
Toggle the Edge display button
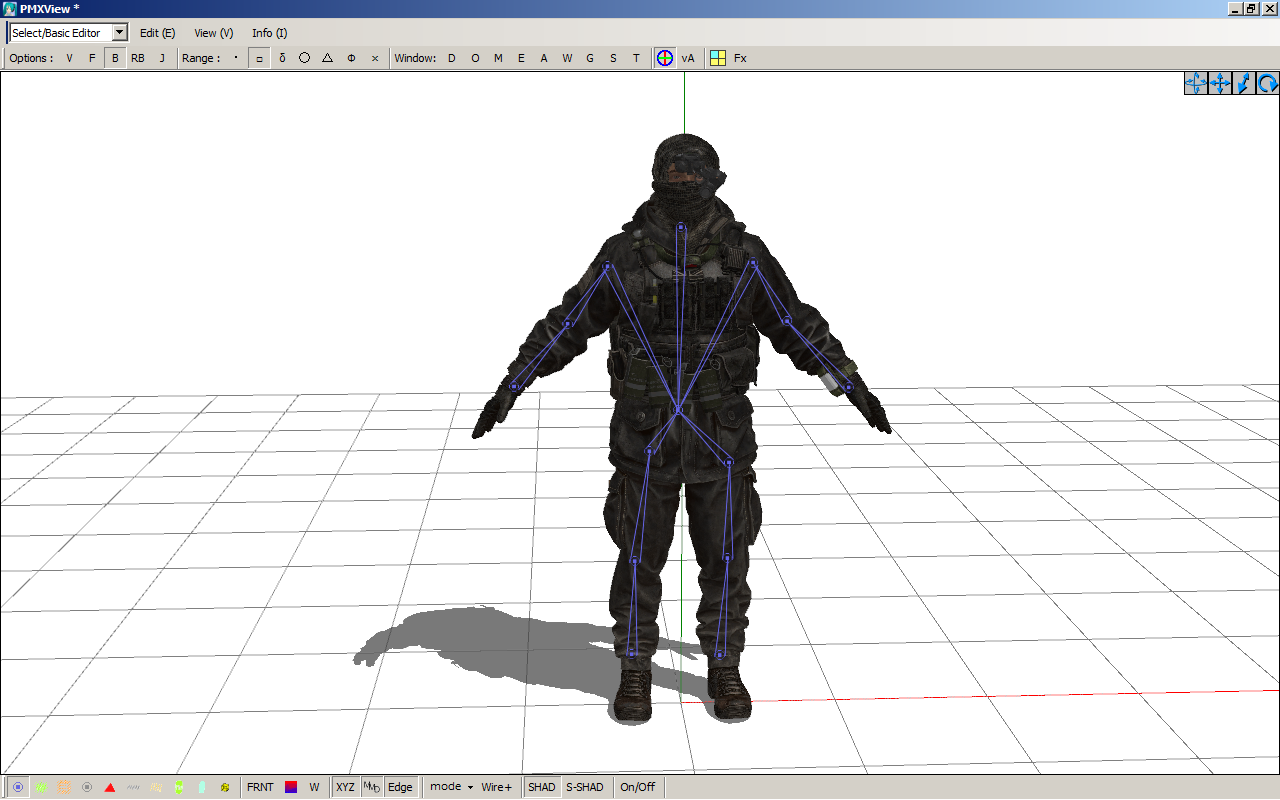pyautogui.click(x=400, y=787)
